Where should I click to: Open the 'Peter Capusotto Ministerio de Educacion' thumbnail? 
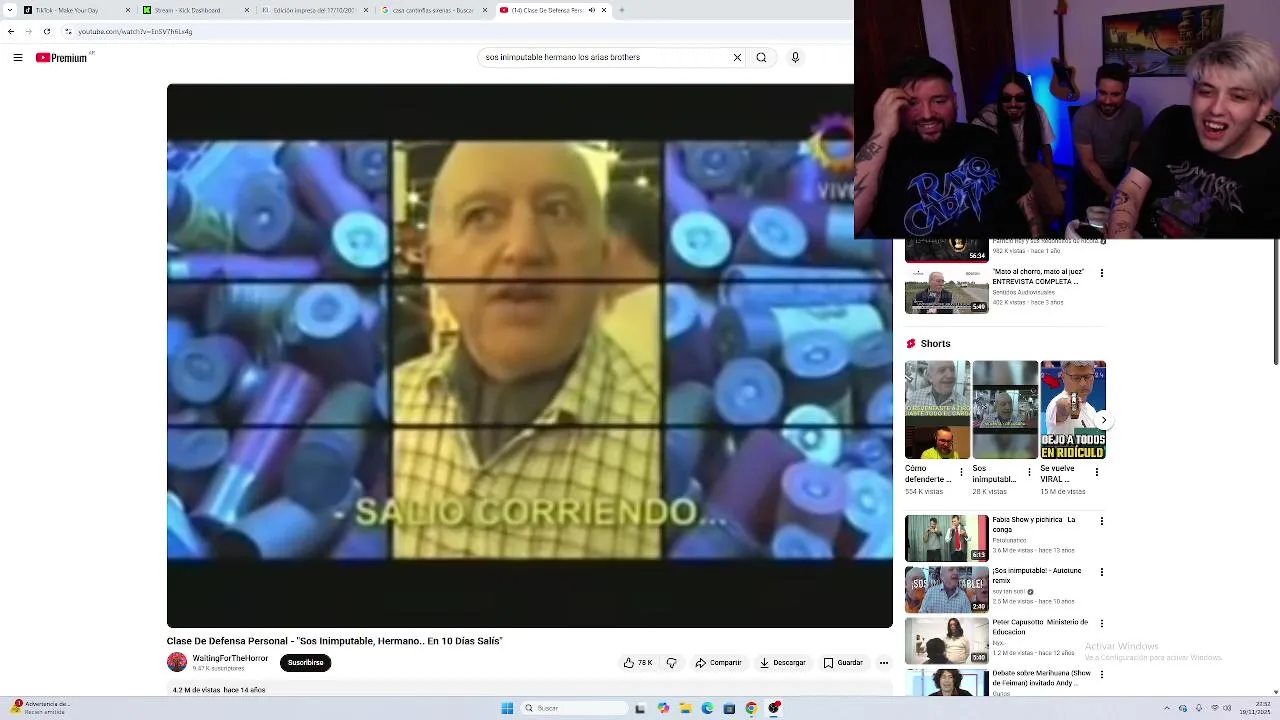(x=946, y=641)
